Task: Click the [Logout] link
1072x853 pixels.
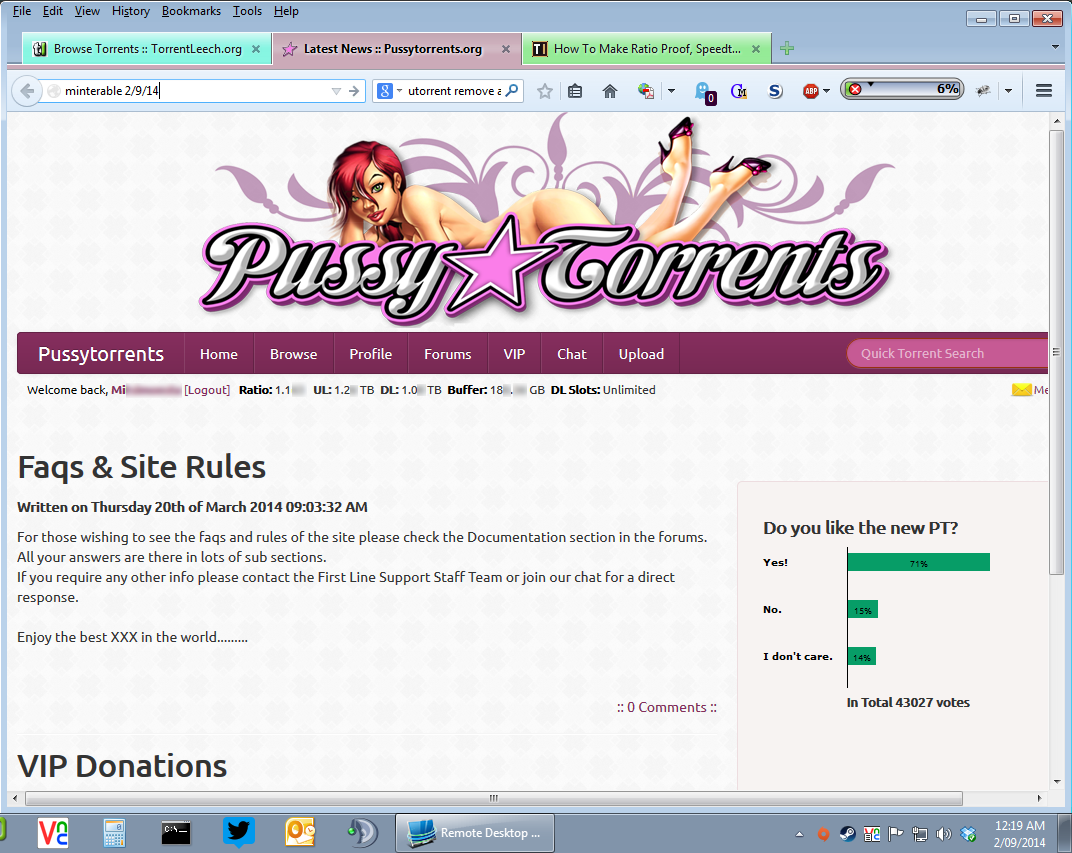Action: [x=207, y=390]
